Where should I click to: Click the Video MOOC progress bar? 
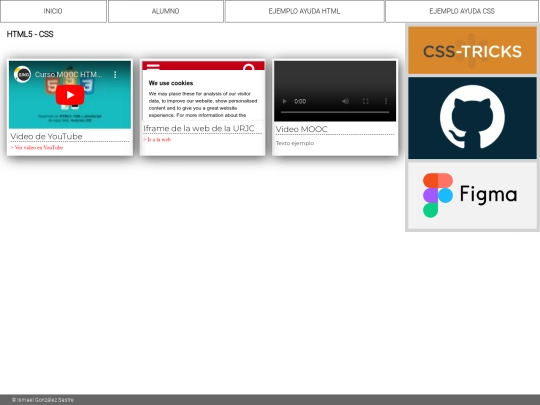point(335,112)
